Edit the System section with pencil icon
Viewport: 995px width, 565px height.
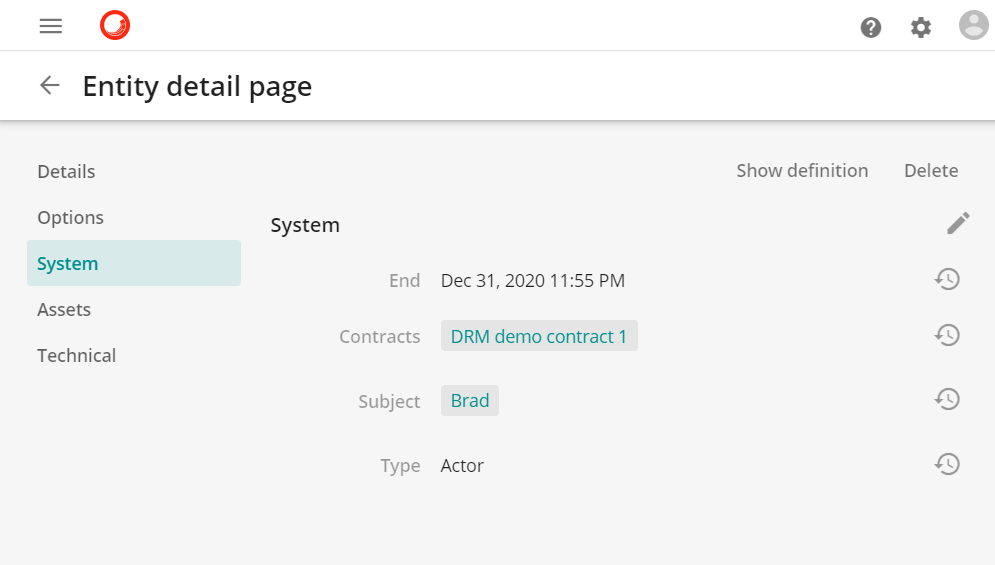click(x=958, y=223)
